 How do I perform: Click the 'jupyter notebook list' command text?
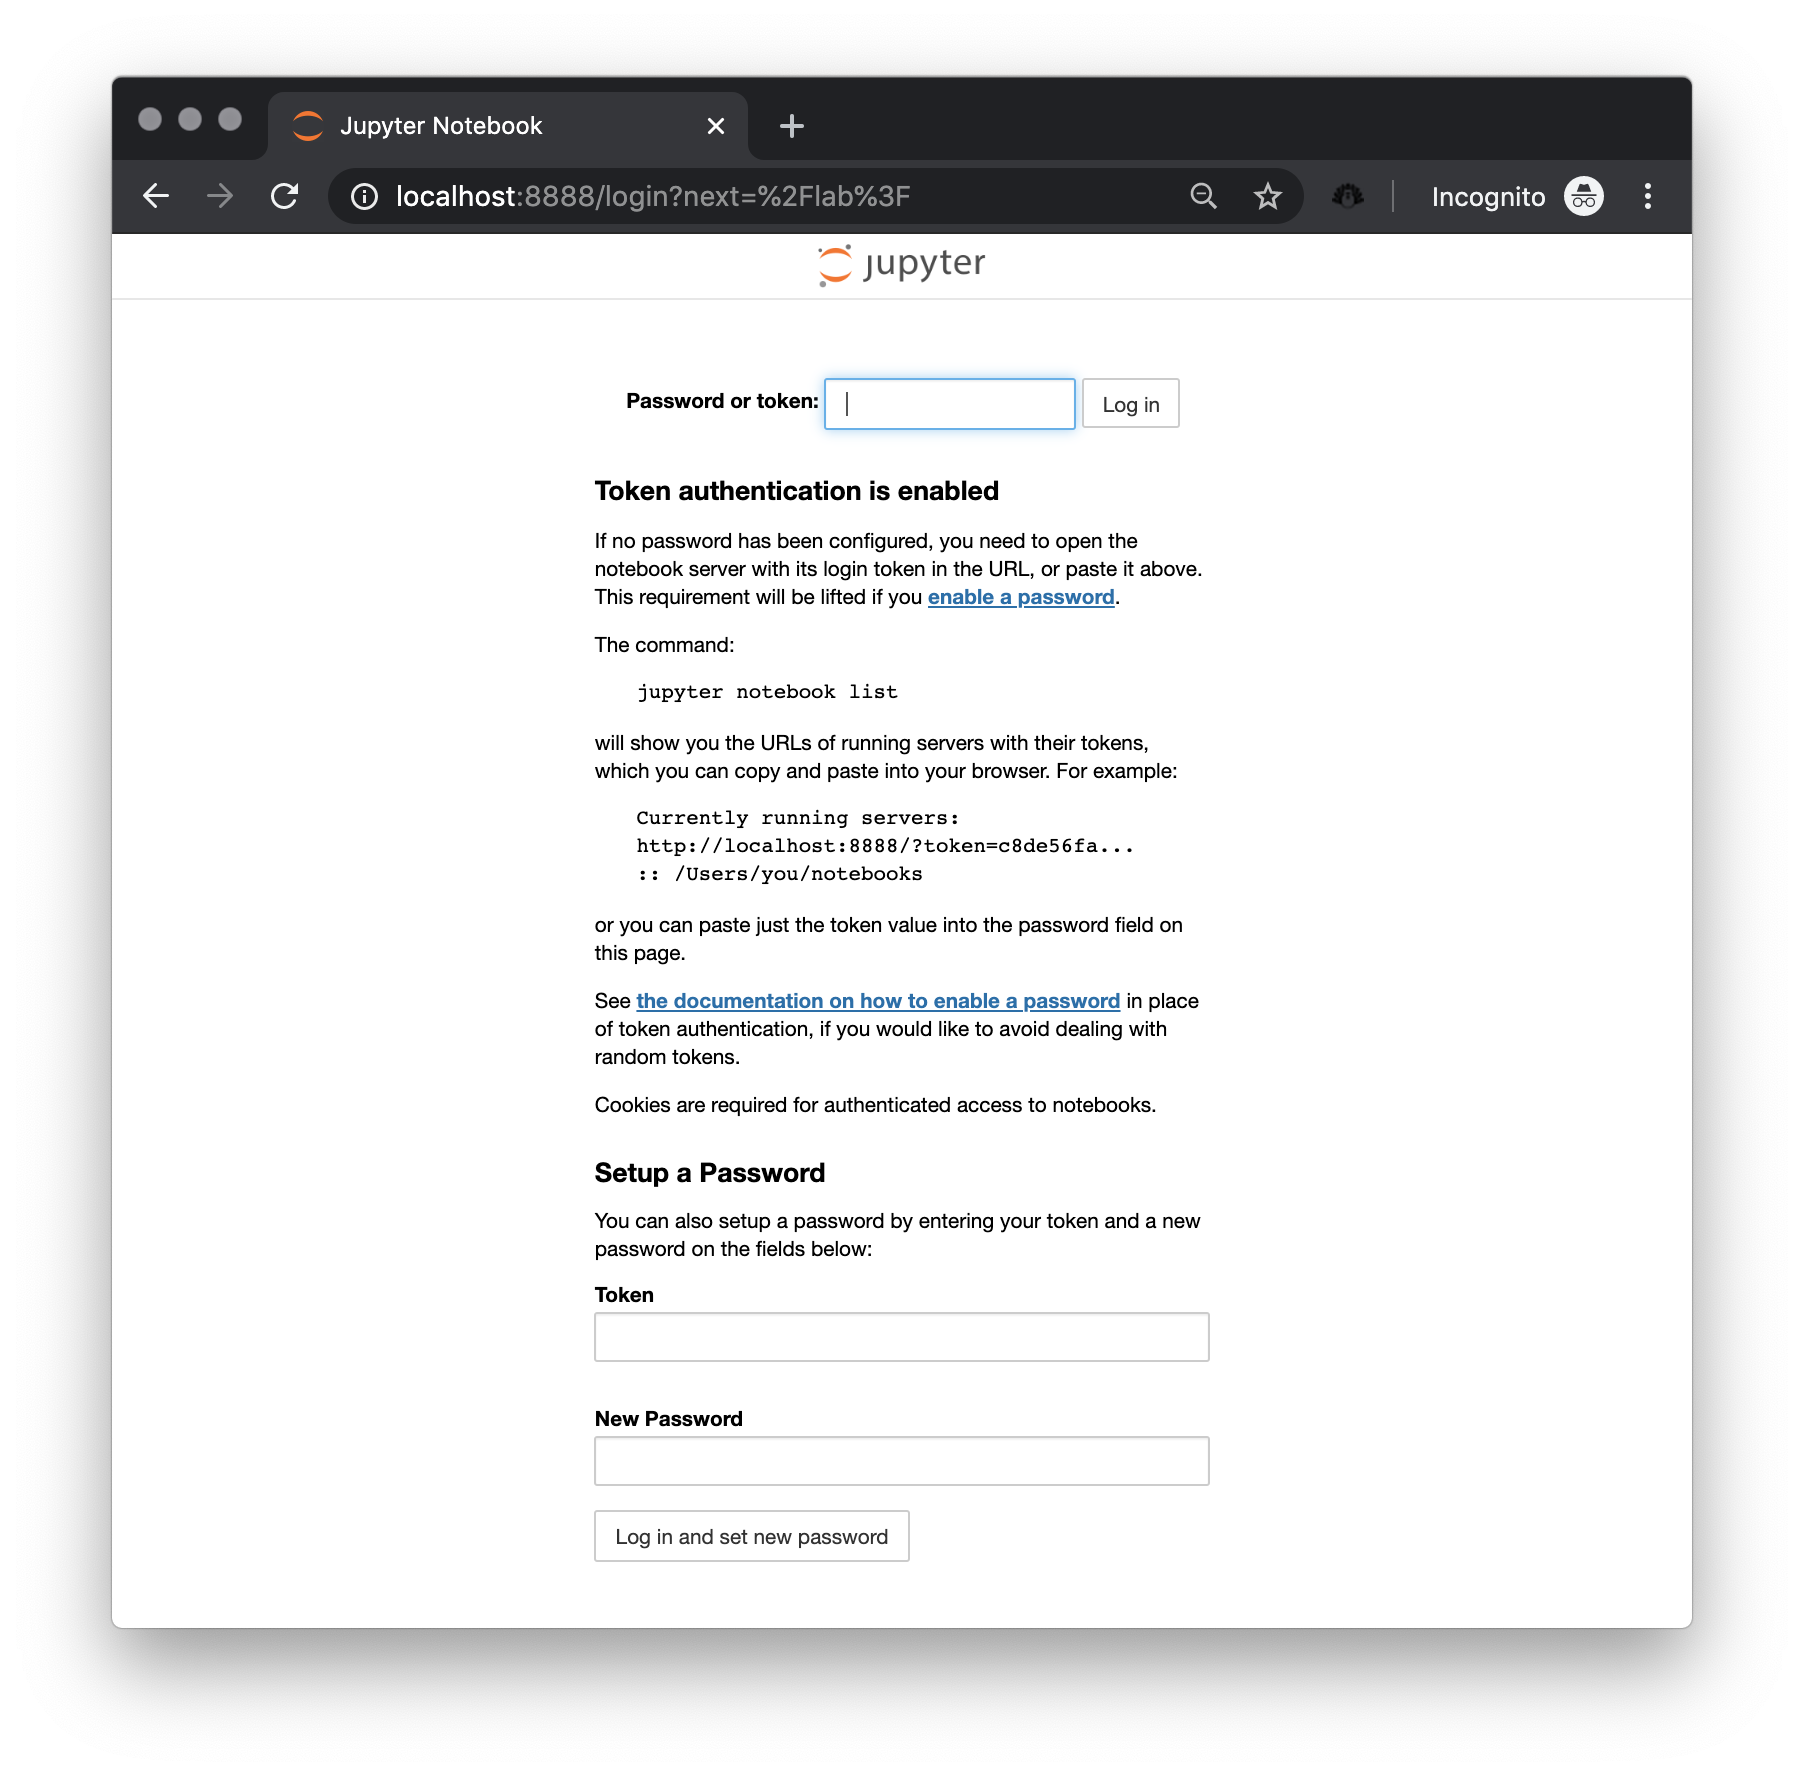[767, 692]
